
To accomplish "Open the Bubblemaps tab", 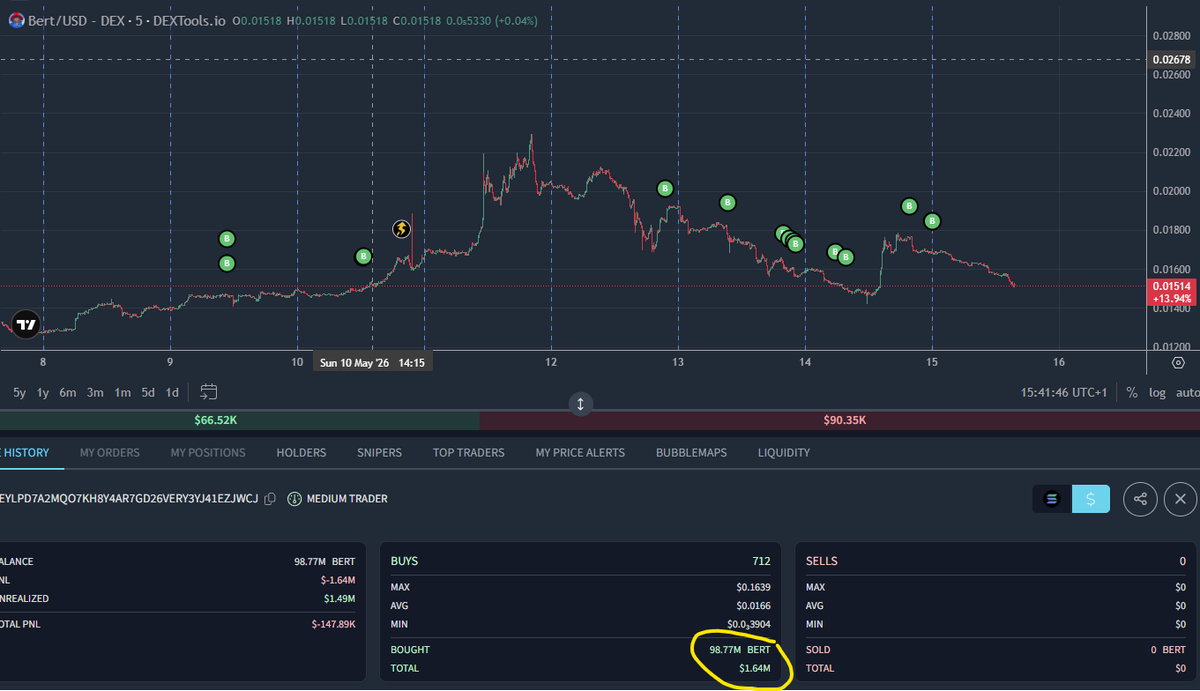I will point(691,452).
